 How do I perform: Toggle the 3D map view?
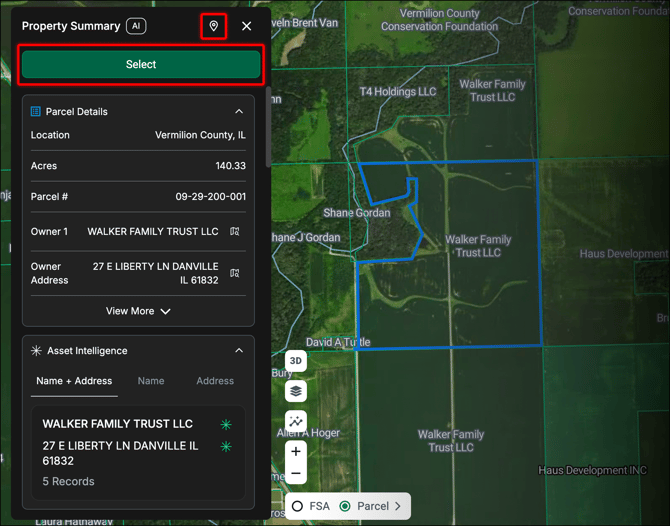pyautogui.click(x=296, y=361)
